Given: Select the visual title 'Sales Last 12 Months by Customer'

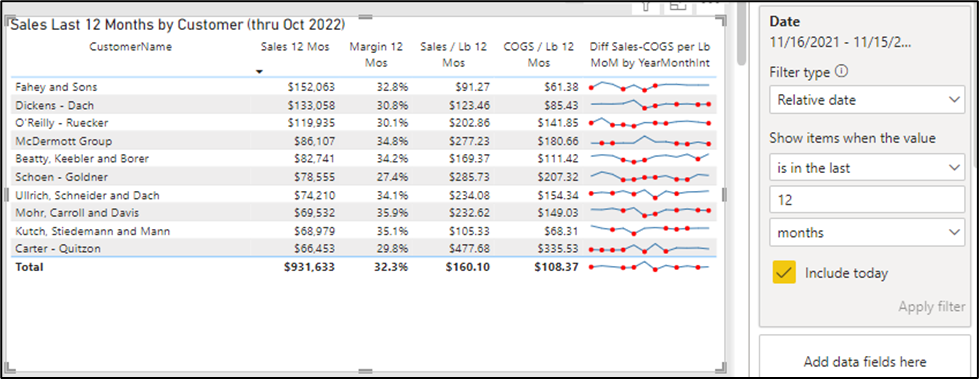Looking at the screenshot, I should [178, 25].
